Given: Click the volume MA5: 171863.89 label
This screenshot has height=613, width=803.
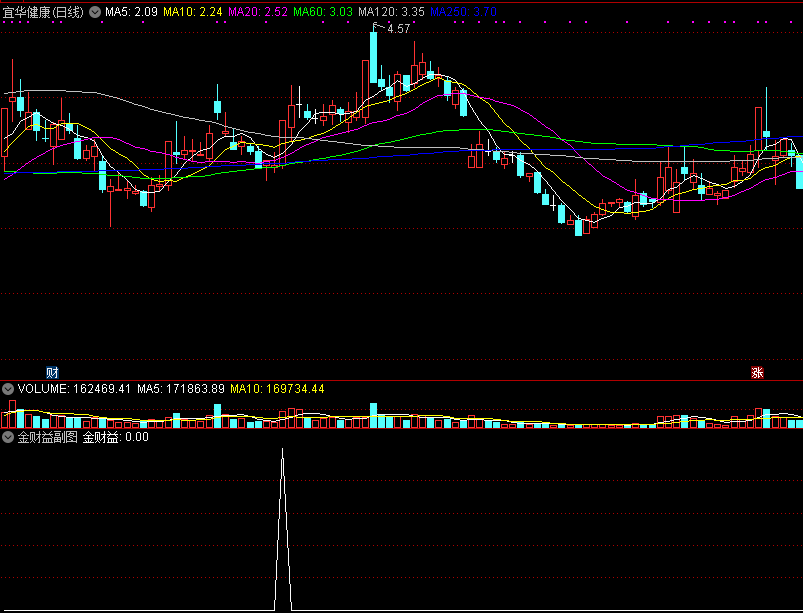Looking at the screenshot, I should (181, 389).
